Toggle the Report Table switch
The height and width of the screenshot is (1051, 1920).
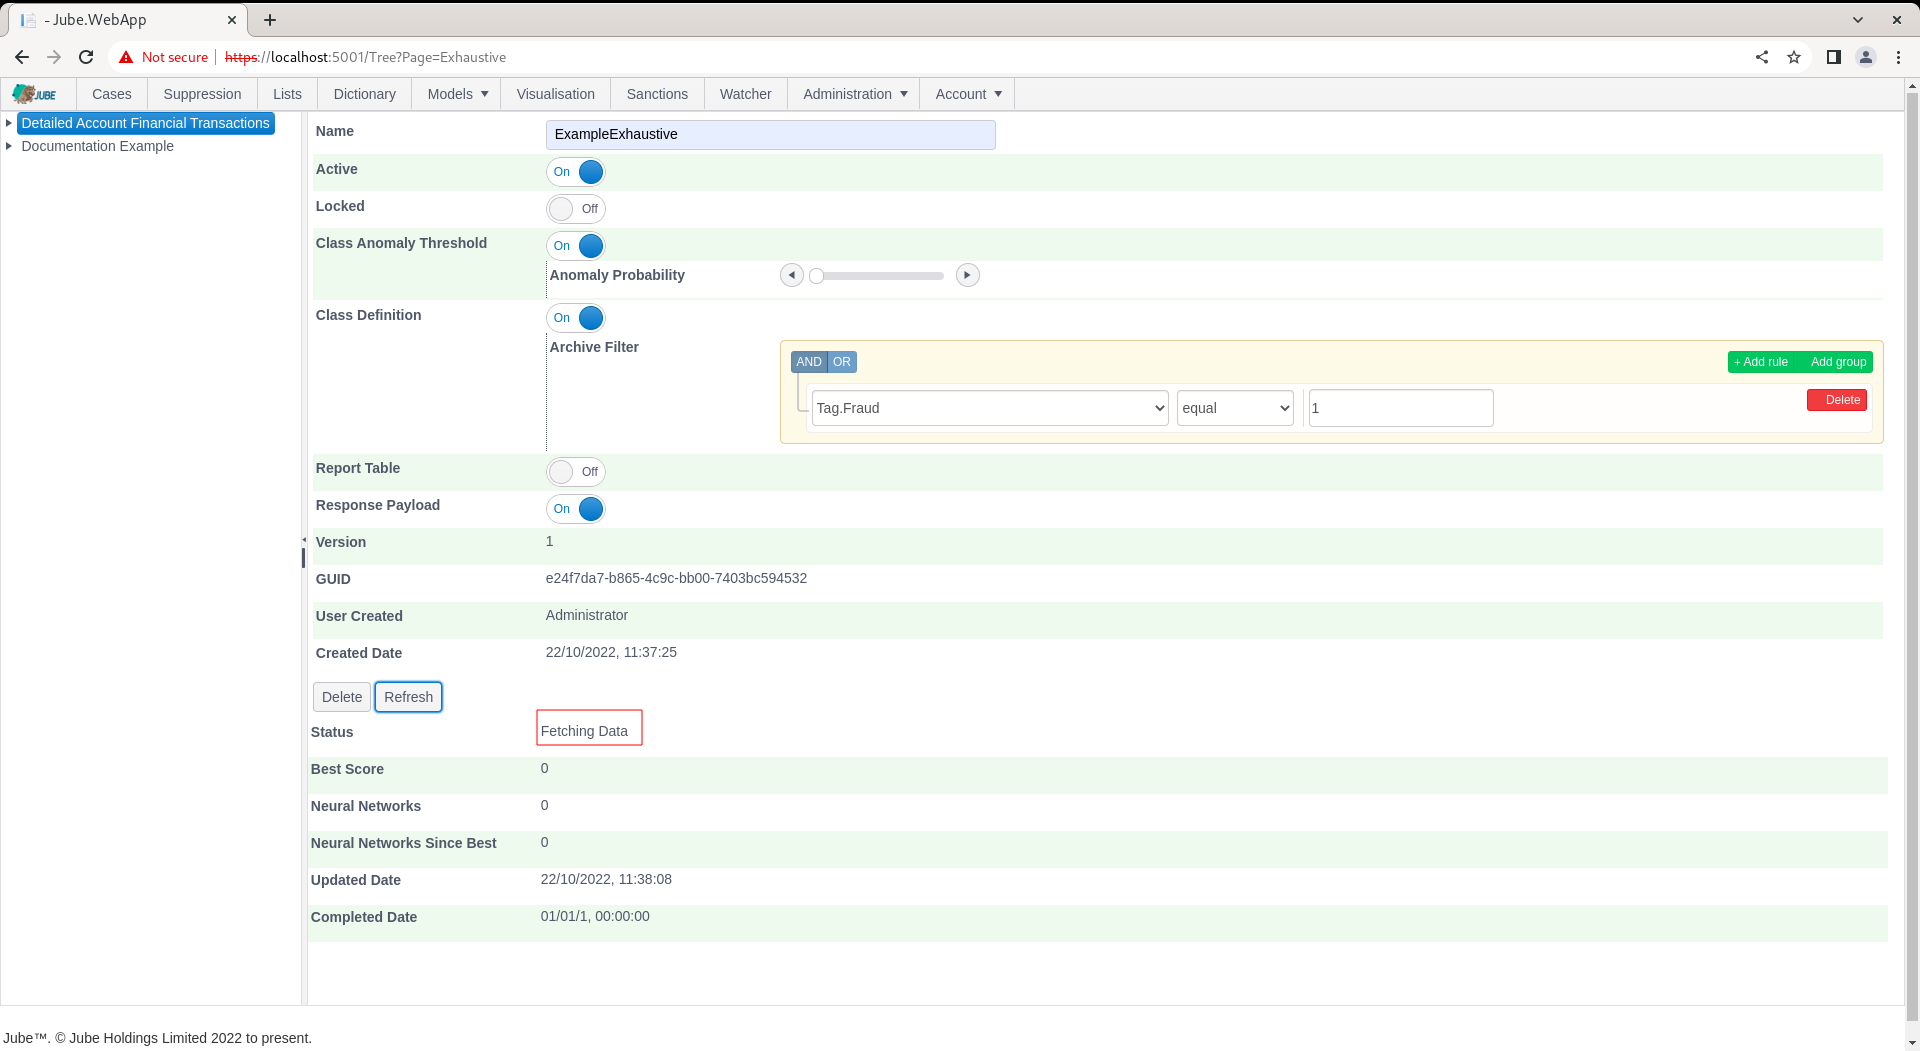[576, 472]
